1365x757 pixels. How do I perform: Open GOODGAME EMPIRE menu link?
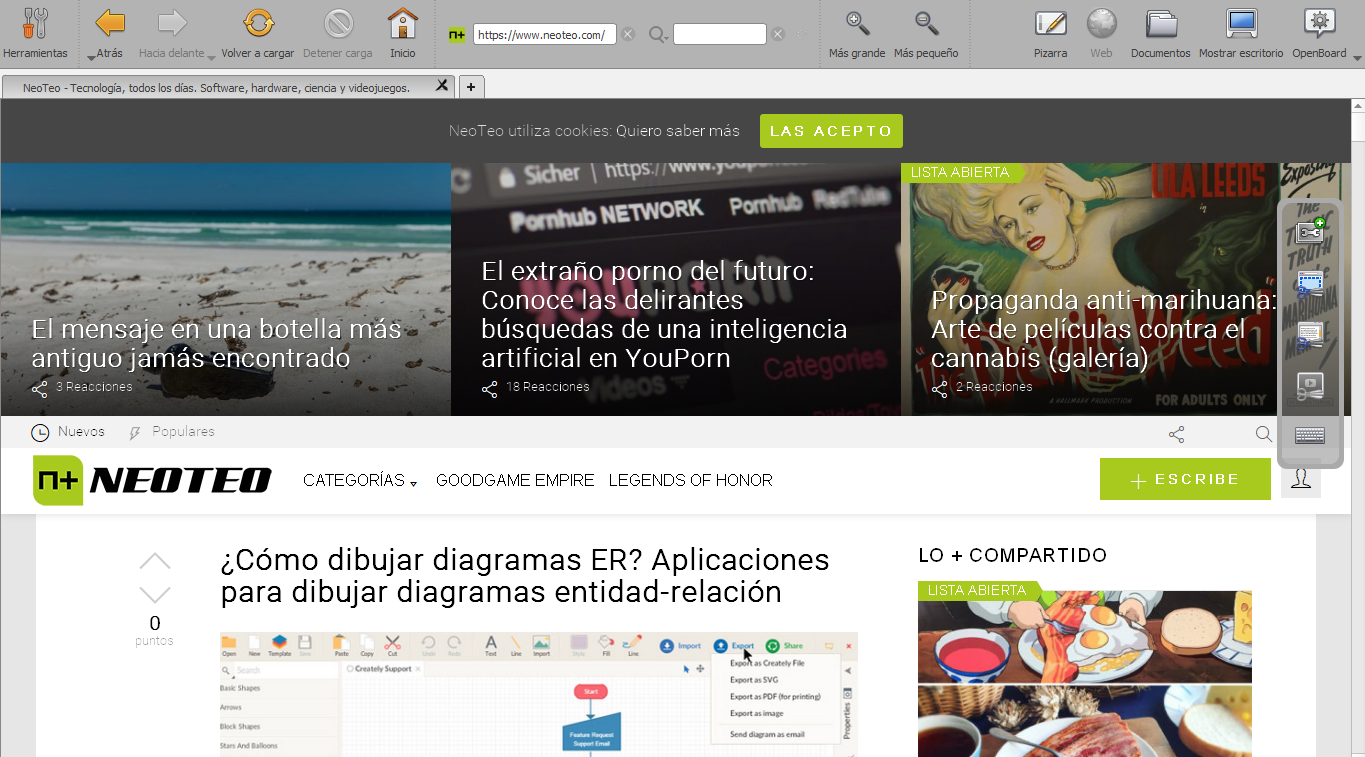pos(515,481)
